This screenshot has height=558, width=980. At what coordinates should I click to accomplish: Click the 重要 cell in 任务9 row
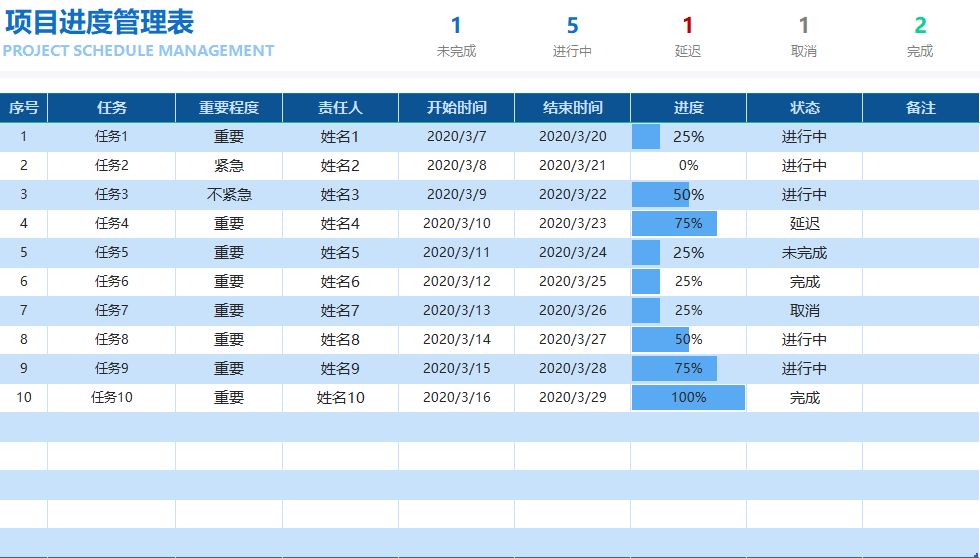pyautogui.click(x=229, y=368)
